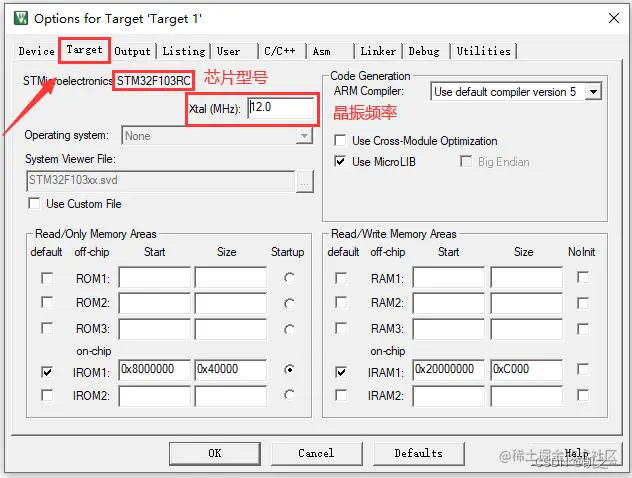Enable NoInit for RAM3
632x478 pixels.
click(583, 329)
